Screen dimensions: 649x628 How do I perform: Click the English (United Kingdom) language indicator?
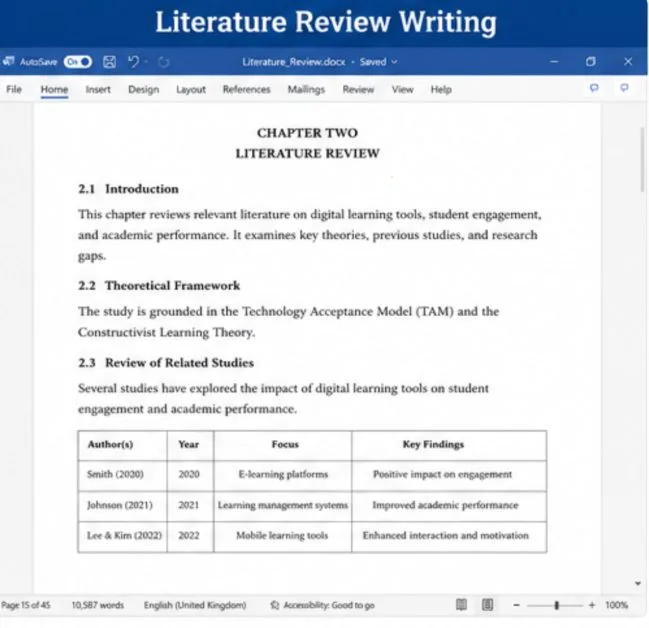point(195,605)
